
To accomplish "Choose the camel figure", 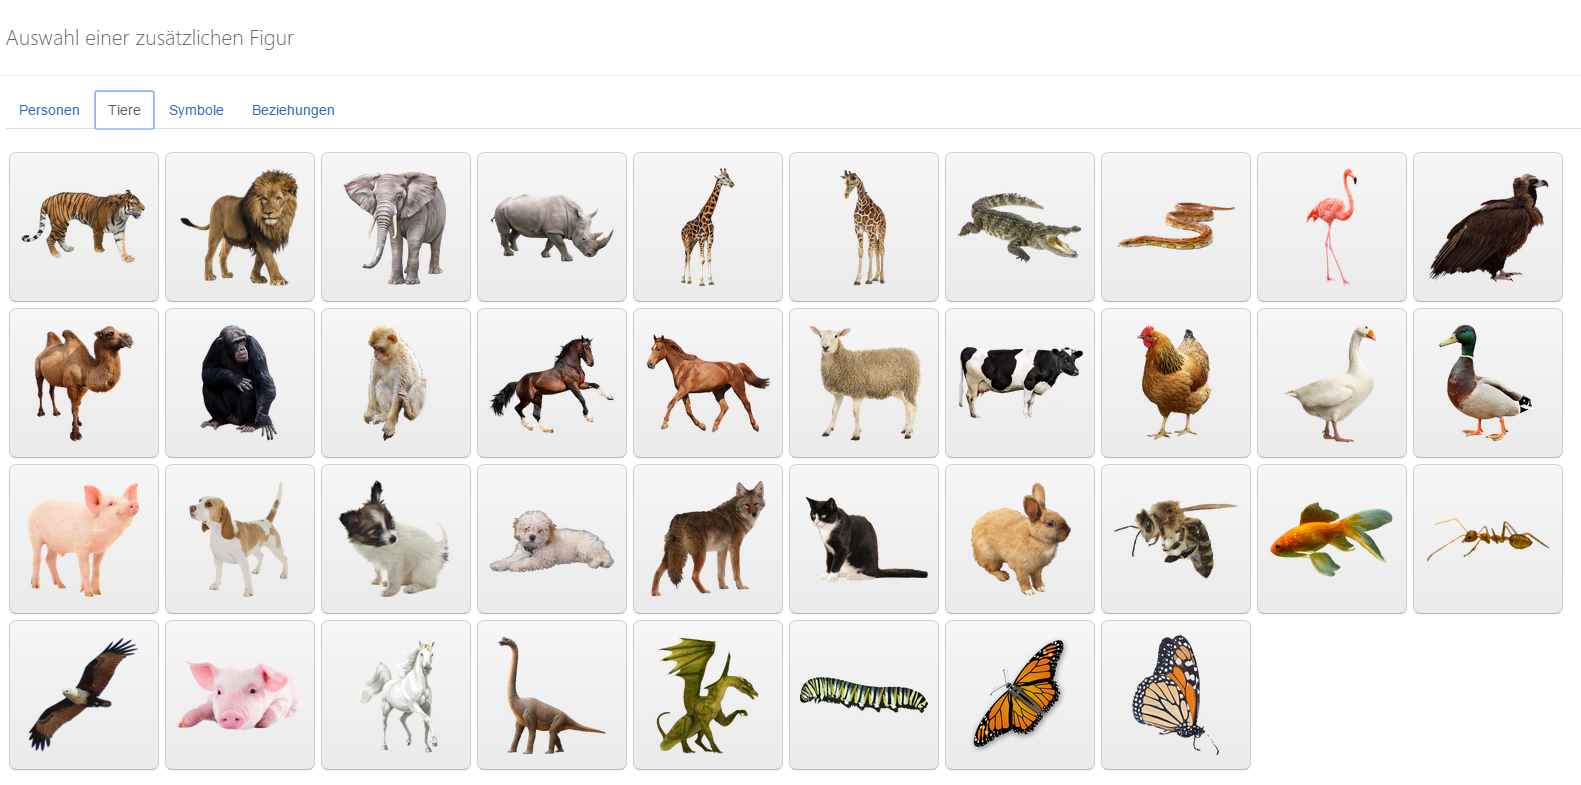I will pos(84,383).
